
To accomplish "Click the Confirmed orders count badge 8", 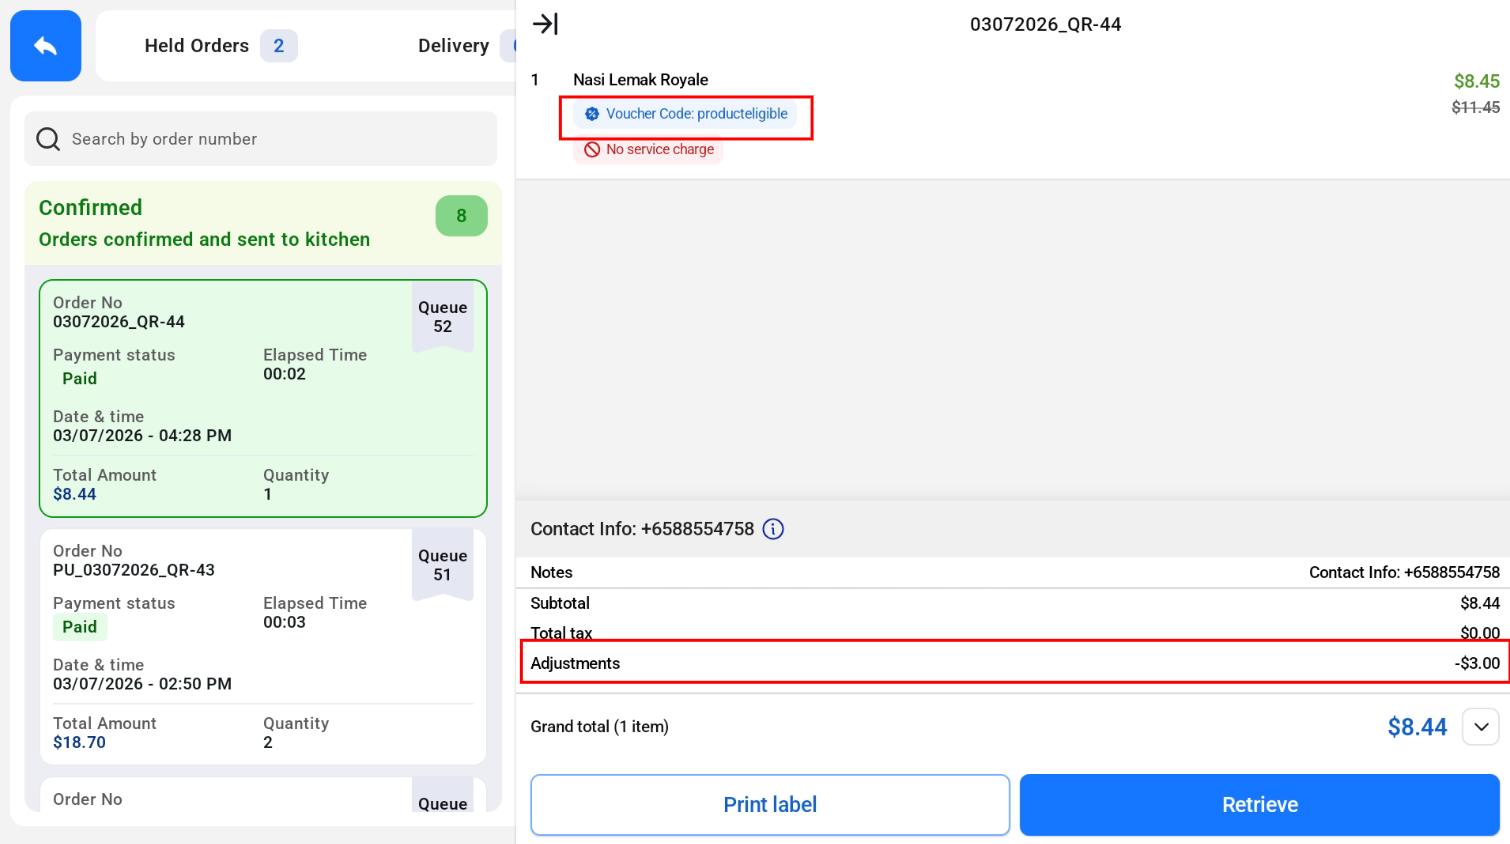I will coord(461,216).
